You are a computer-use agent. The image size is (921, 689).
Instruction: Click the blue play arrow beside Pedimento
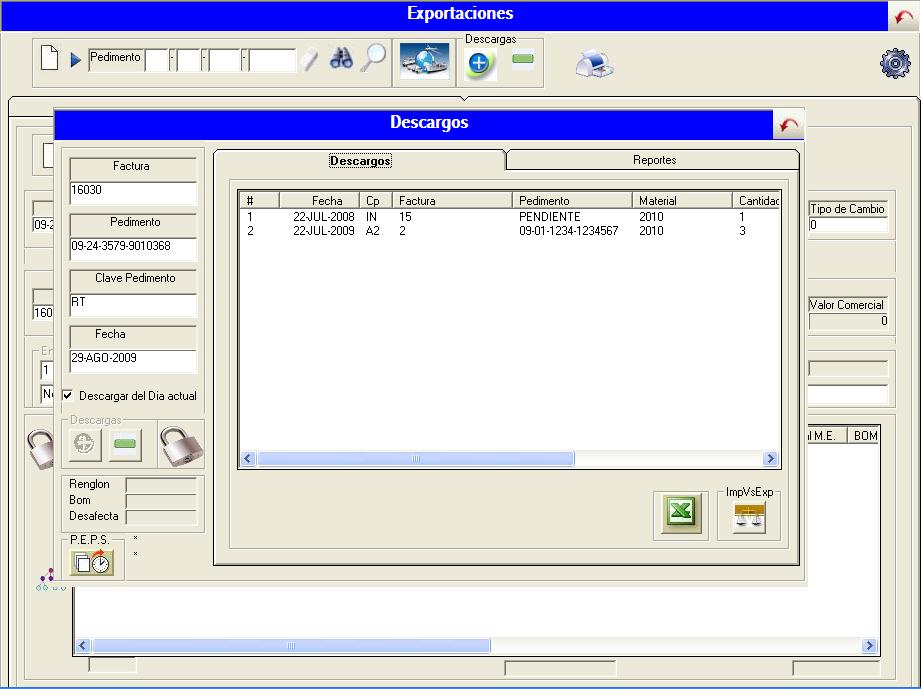tap(76, 60)
